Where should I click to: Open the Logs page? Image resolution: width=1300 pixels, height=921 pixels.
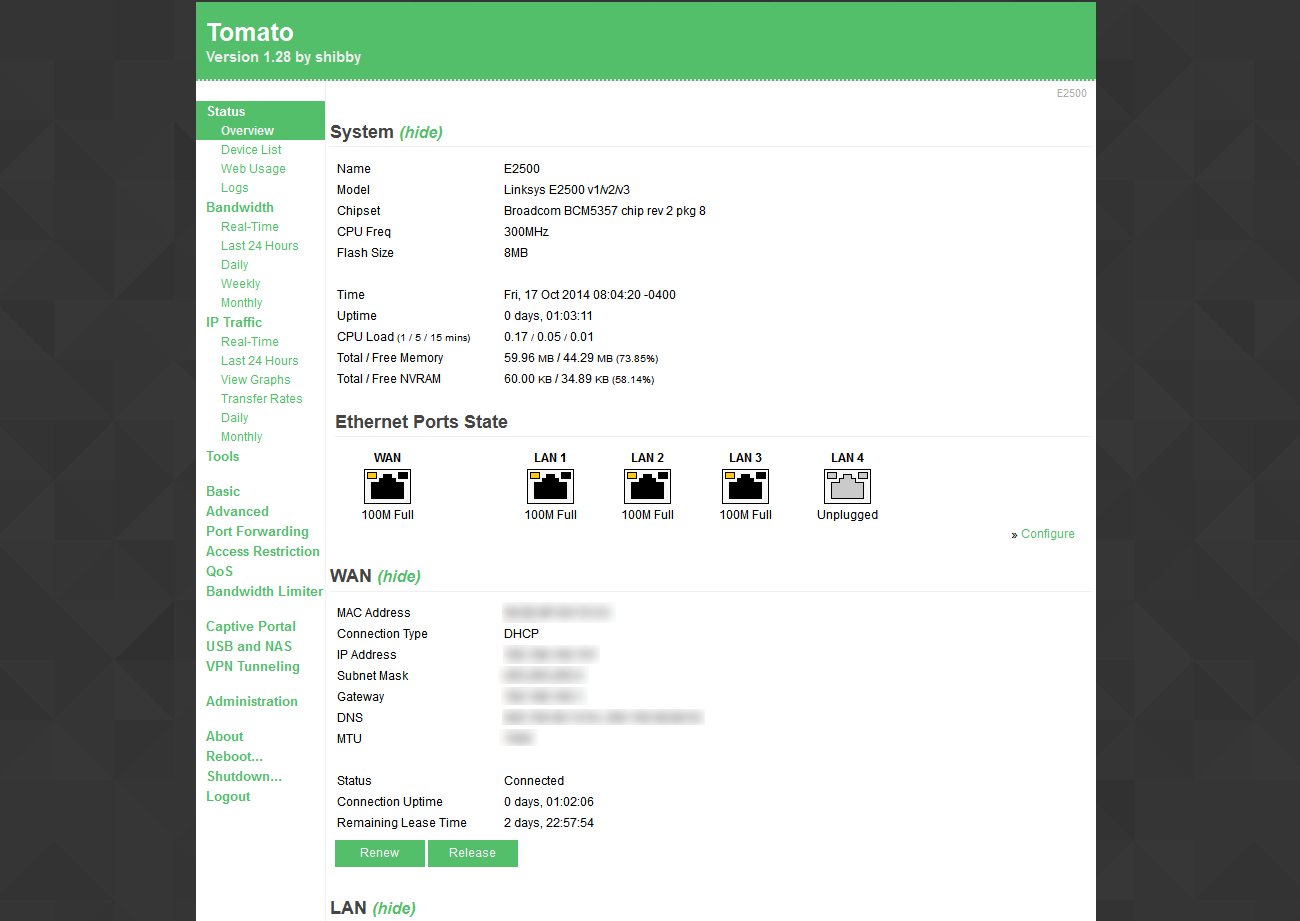tap(235, 188)
